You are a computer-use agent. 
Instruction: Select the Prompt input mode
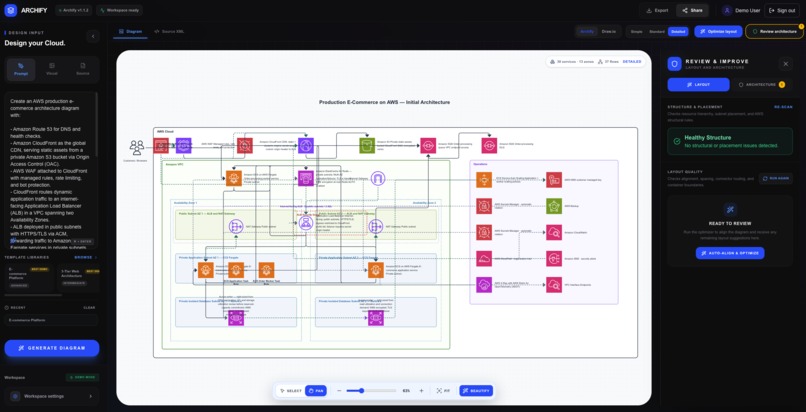(21, 70)
